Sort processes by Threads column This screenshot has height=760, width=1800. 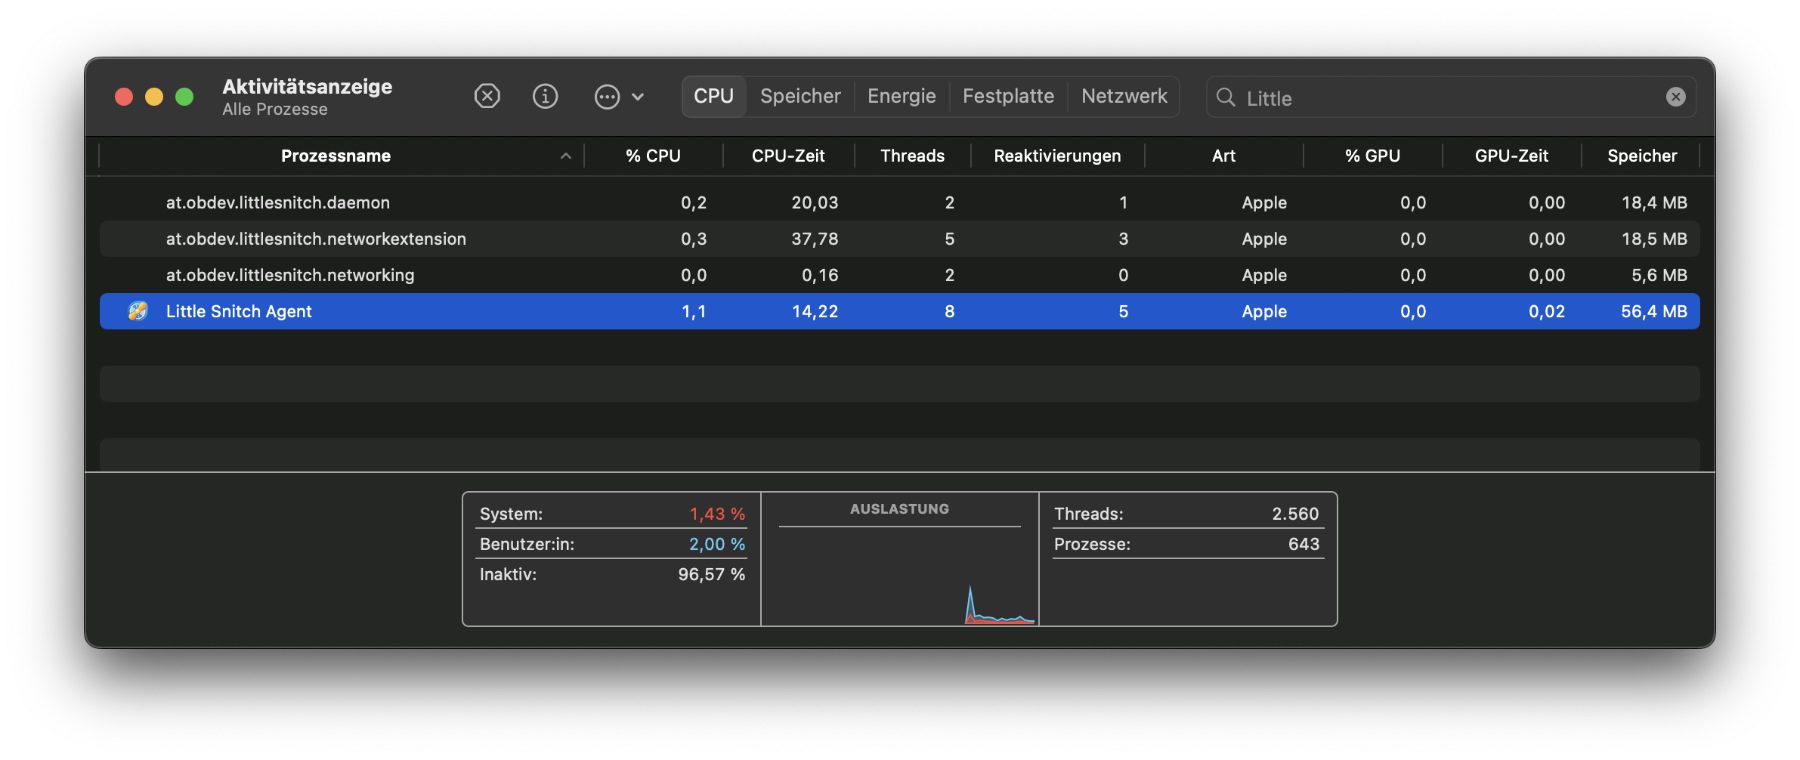(912, 156)
